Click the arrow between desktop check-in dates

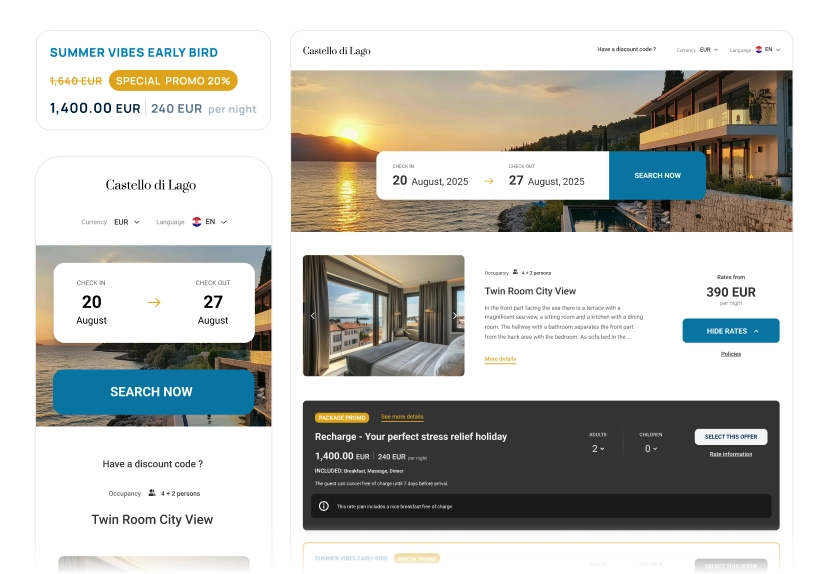(489, 181)
